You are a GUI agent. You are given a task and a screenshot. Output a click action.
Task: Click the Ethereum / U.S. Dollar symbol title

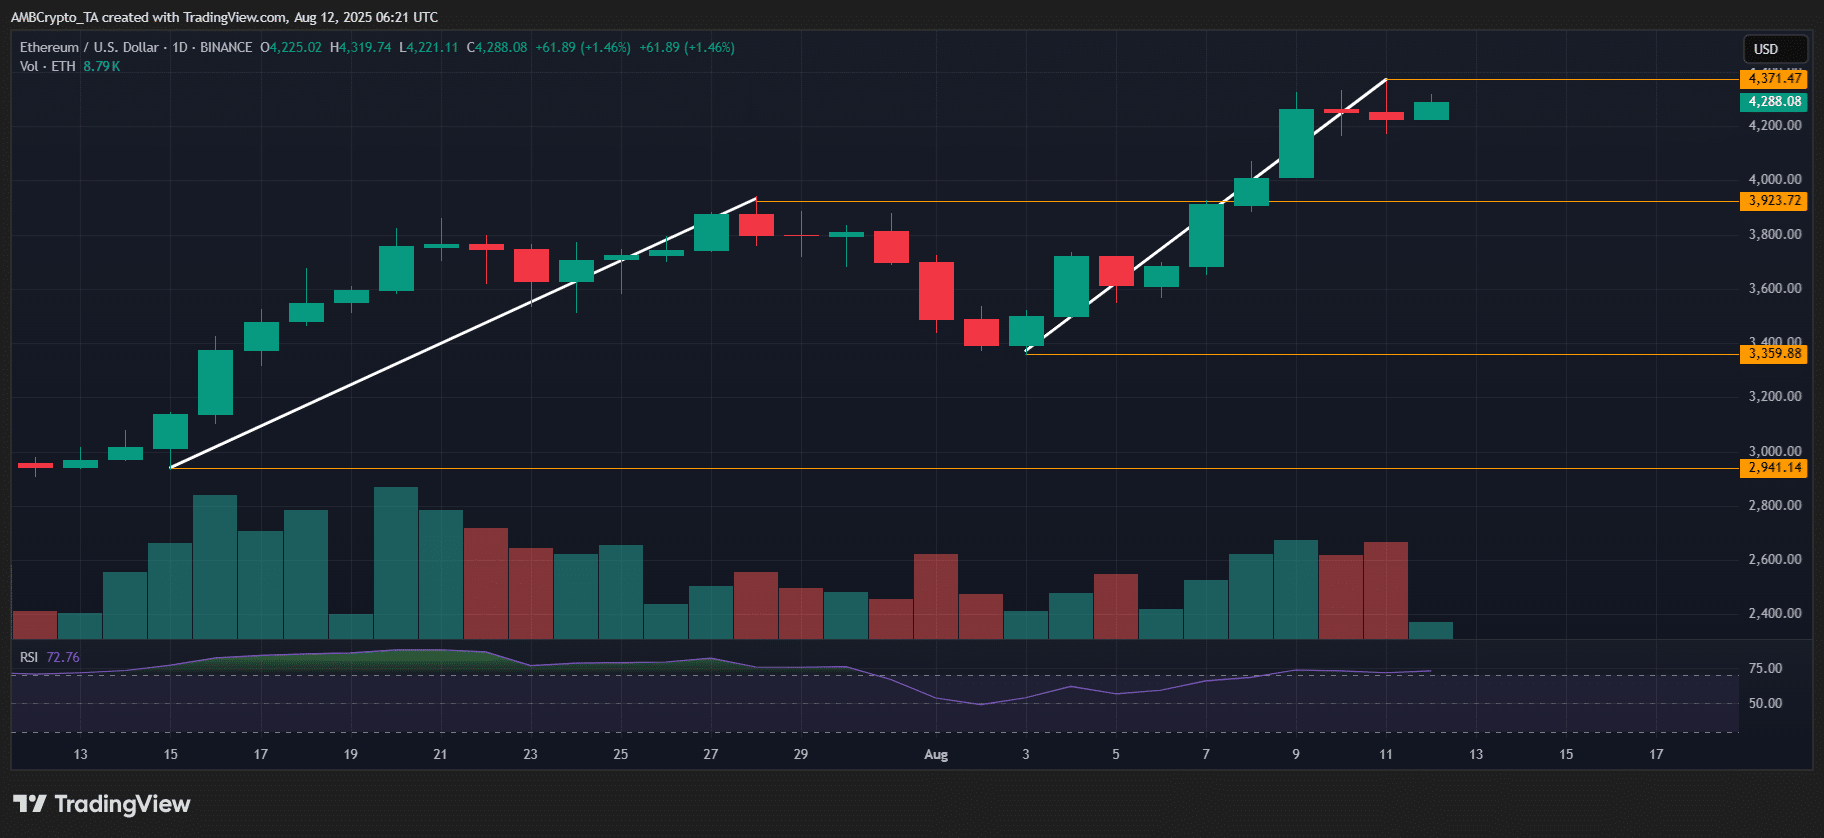[89, 47]
